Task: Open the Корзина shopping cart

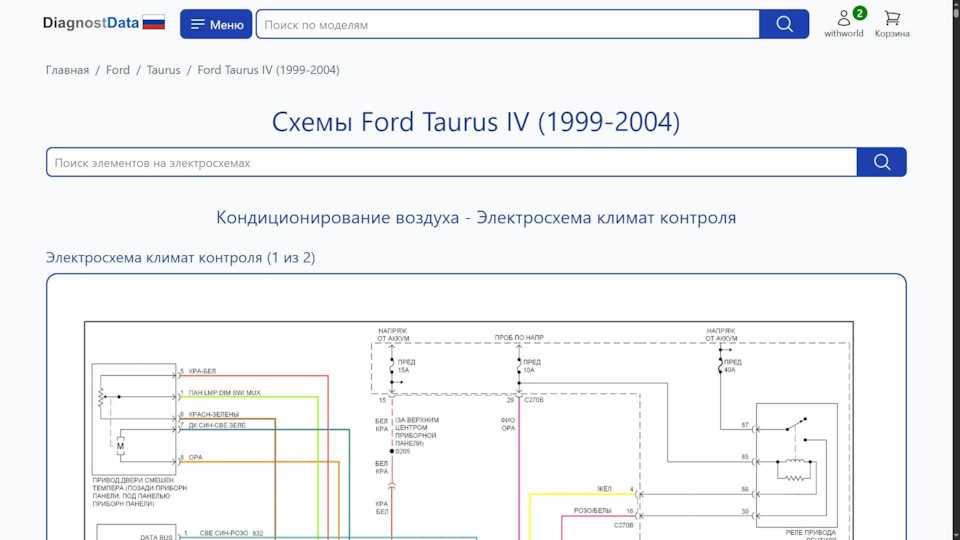Action: click(892, 23)
